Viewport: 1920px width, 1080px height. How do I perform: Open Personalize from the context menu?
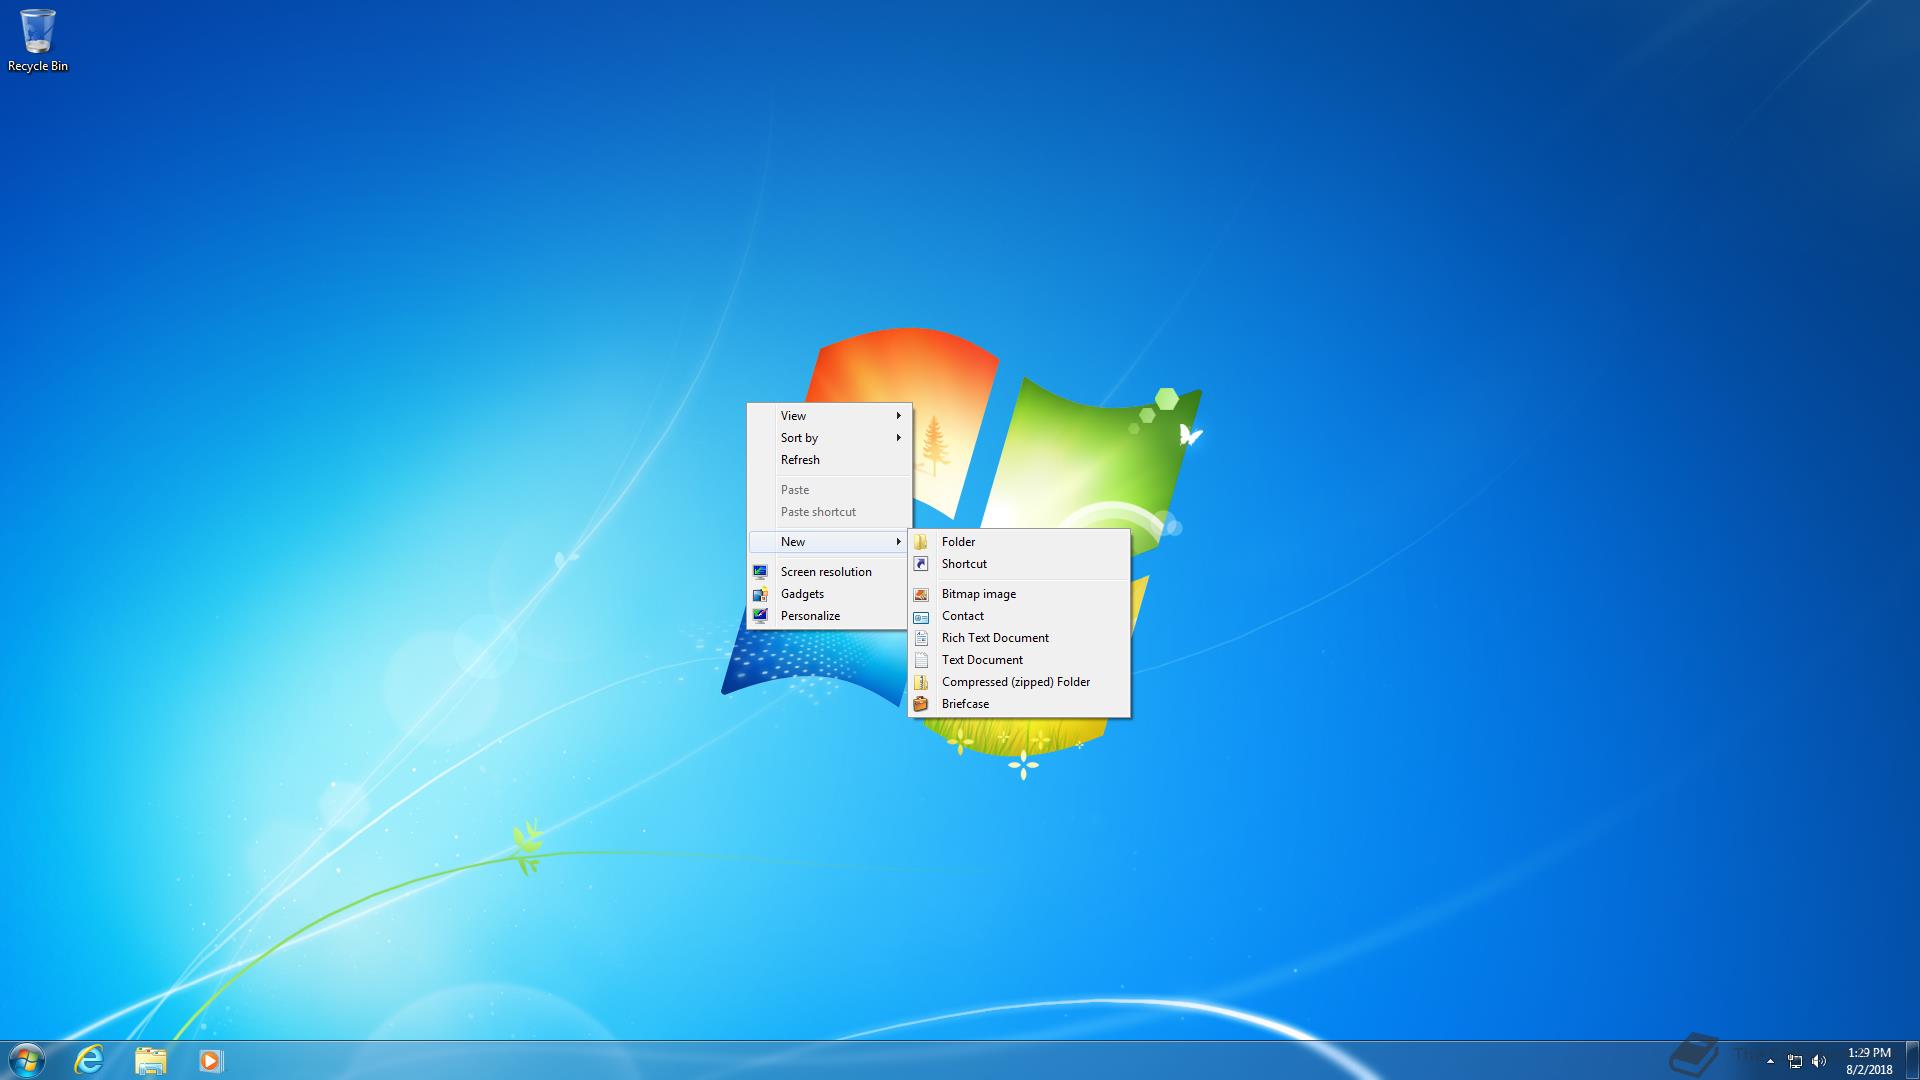point(829,616)
